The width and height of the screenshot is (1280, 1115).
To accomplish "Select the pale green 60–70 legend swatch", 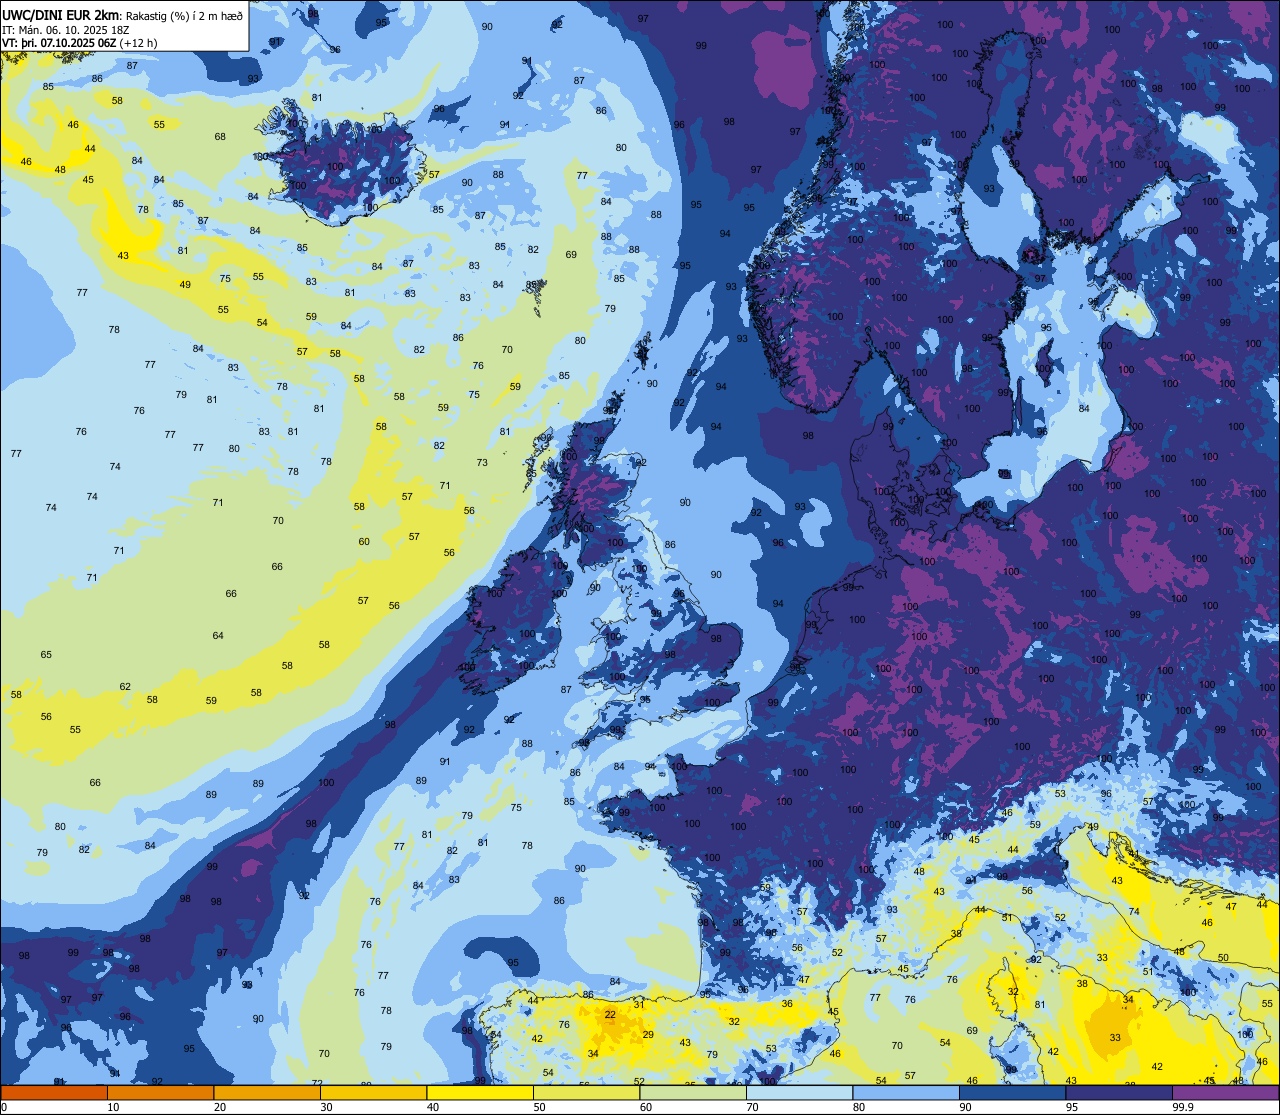I will tap(693, 1092).
